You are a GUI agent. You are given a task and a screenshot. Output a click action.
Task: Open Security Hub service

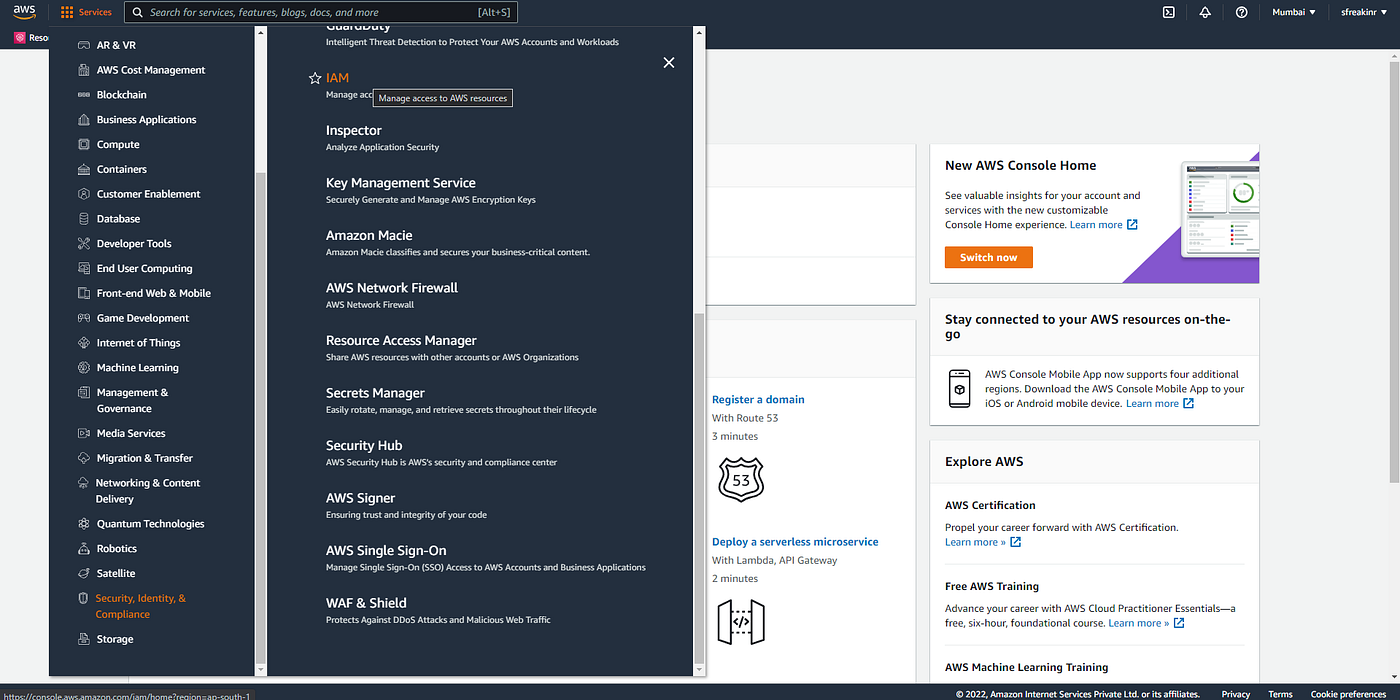[364, 445]
